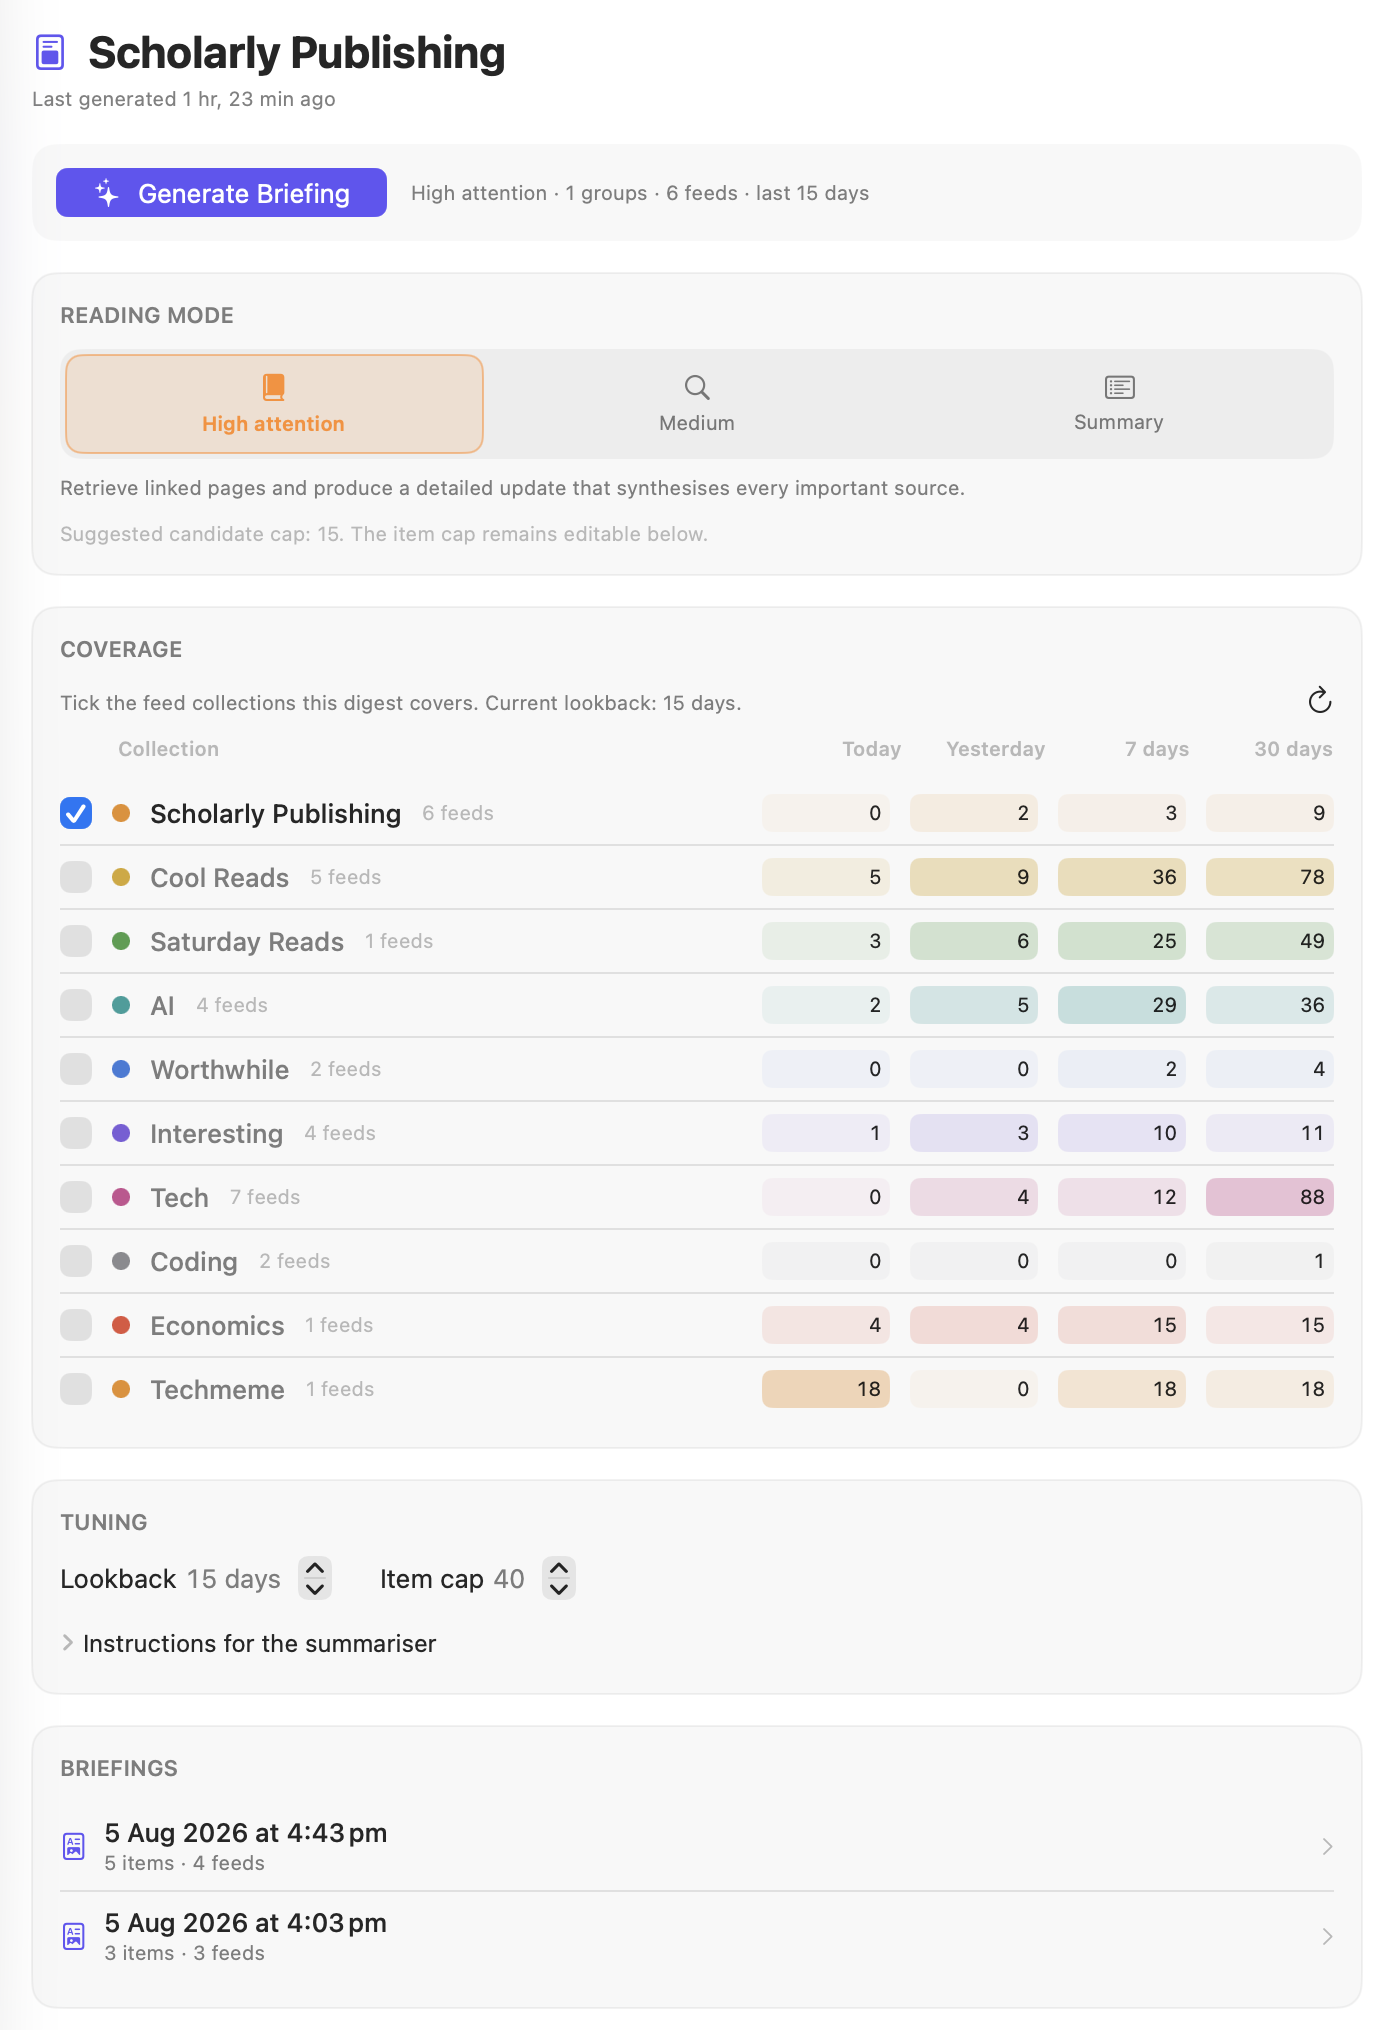Click Techmeme's Today count of 18
The height and width of the screenshot is (2030, 1382).
(x=826, y=1389)
